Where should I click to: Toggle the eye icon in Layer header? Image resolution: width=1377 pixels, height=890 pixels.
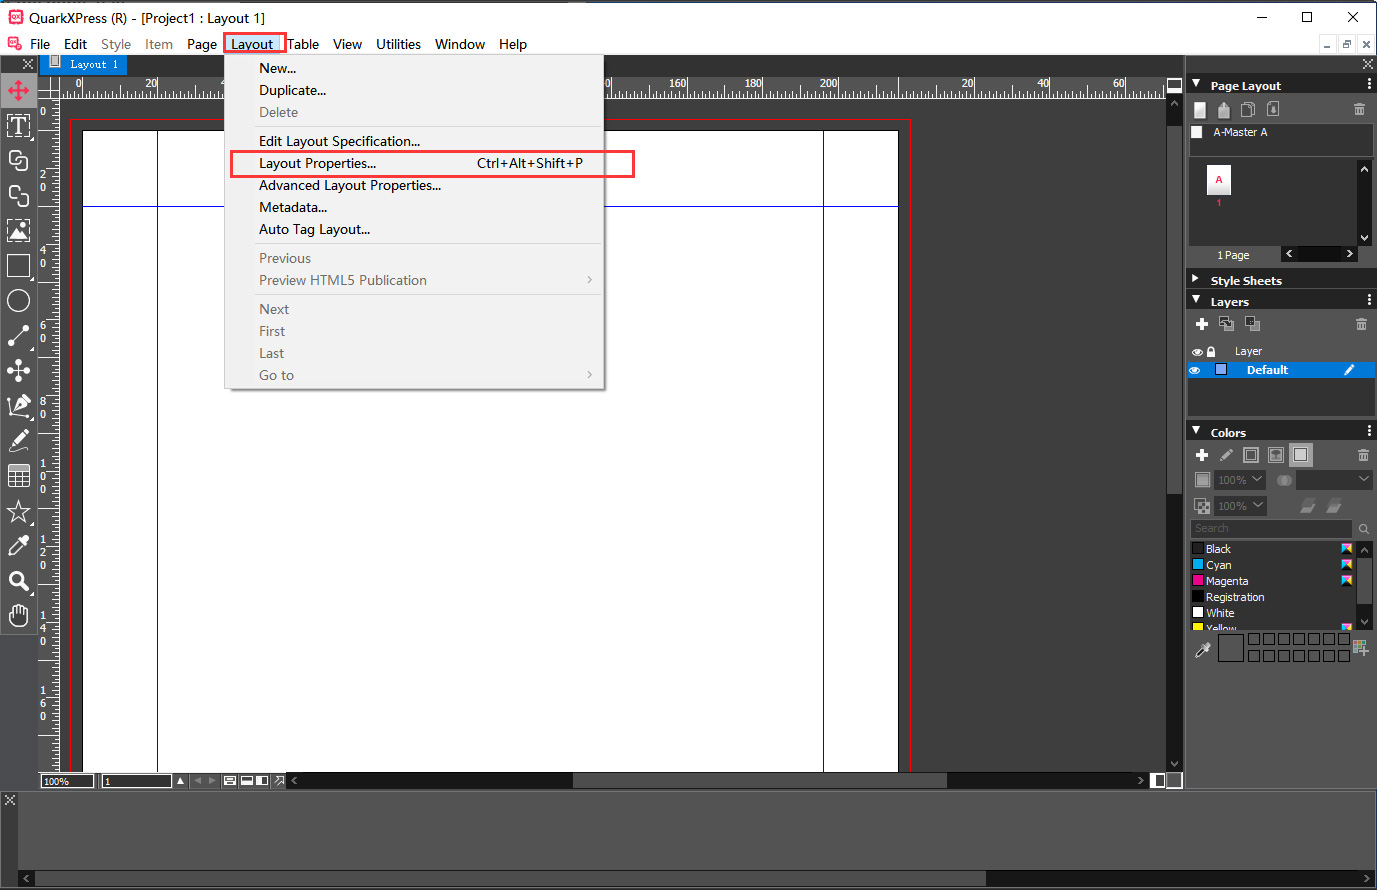coord(1197,352)
